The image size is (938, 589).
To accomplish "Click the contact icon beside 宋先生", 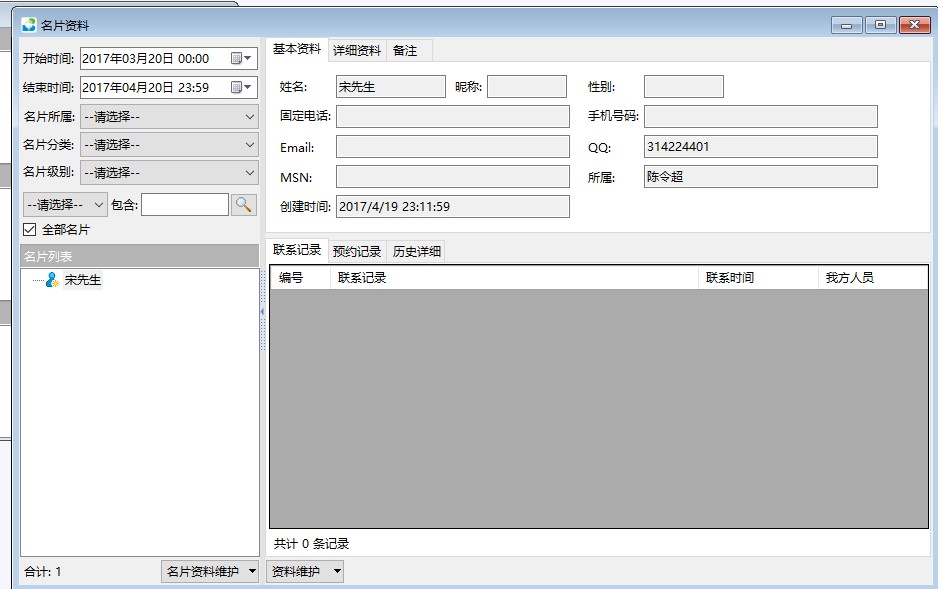I will point(52,280).
